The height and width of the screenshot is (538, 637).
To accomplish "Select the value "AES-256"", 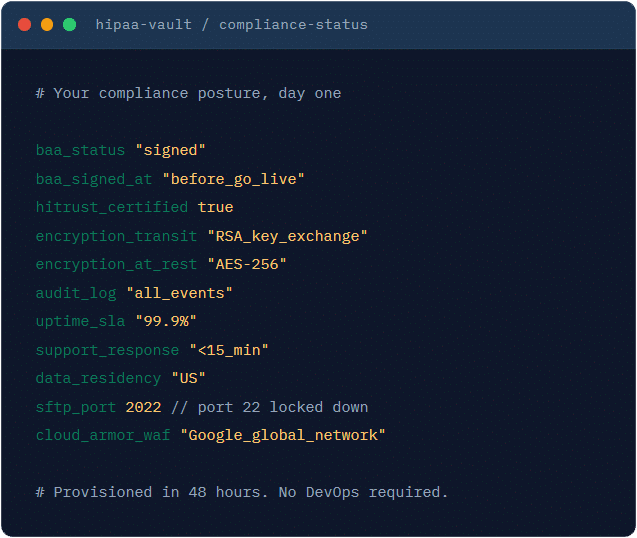I will [247, 265].
